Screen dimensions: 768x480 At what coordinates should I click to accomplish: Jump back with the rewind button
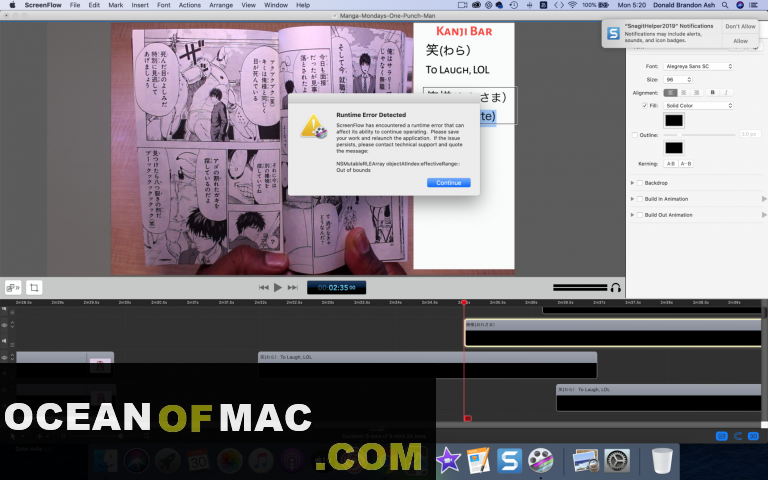coord(264,288)
